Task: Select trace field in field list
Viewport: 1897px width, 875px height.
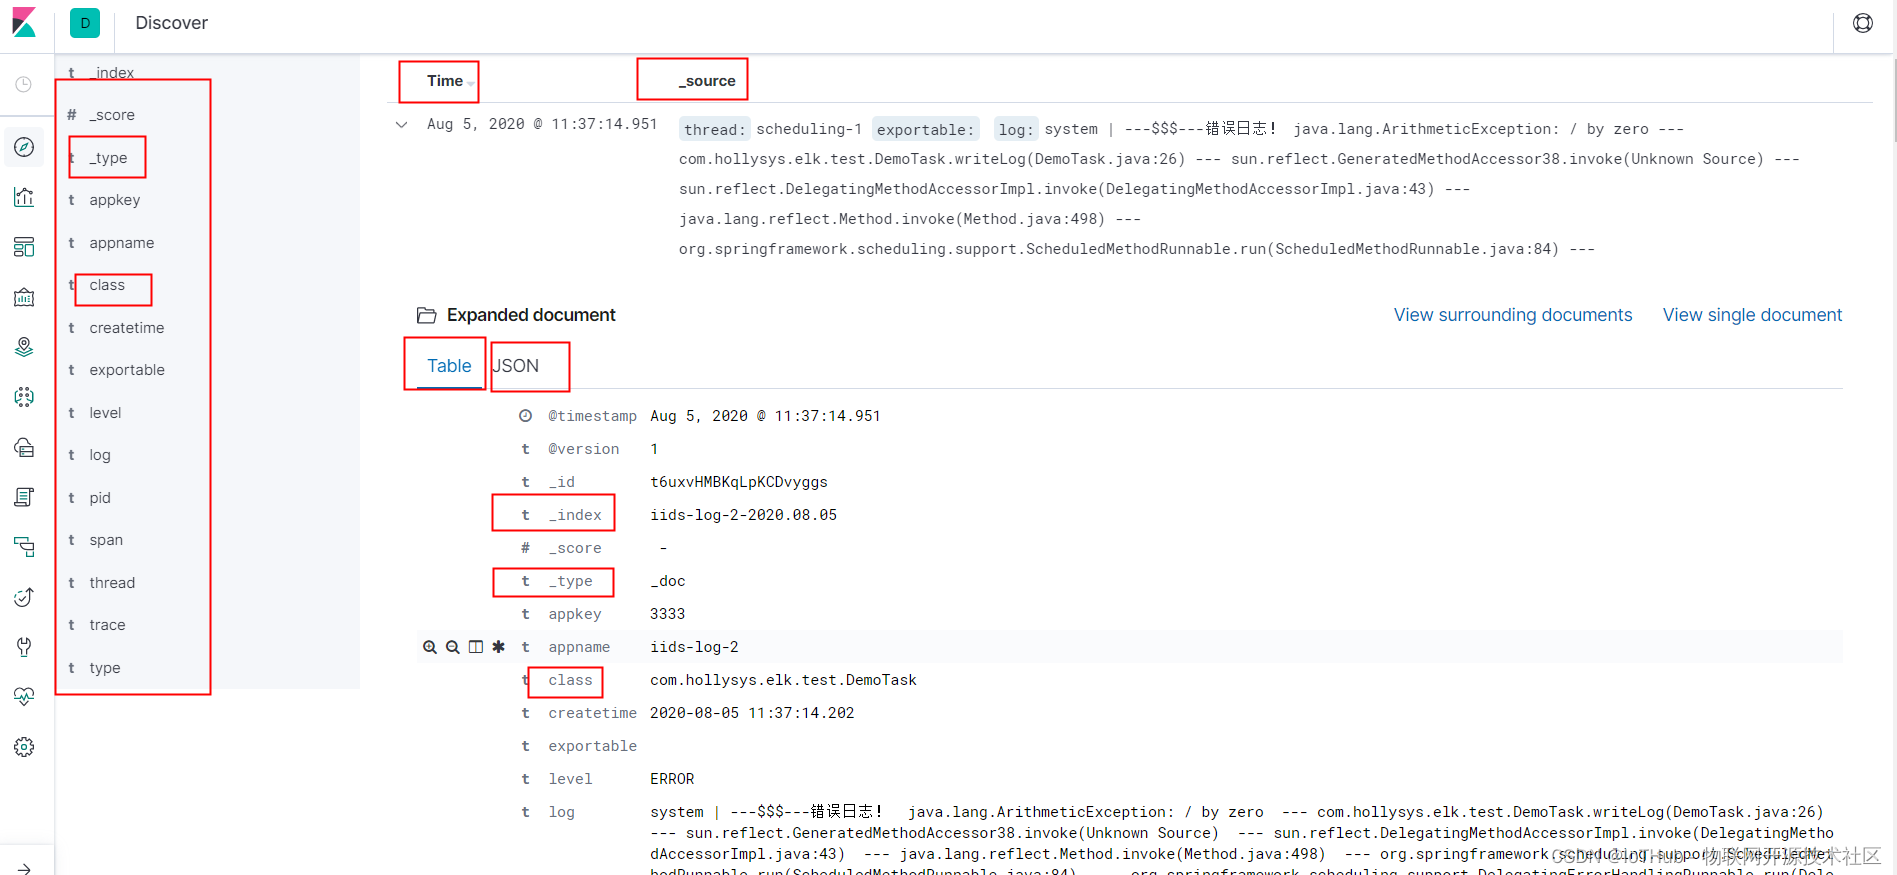Action: point(107,625)
